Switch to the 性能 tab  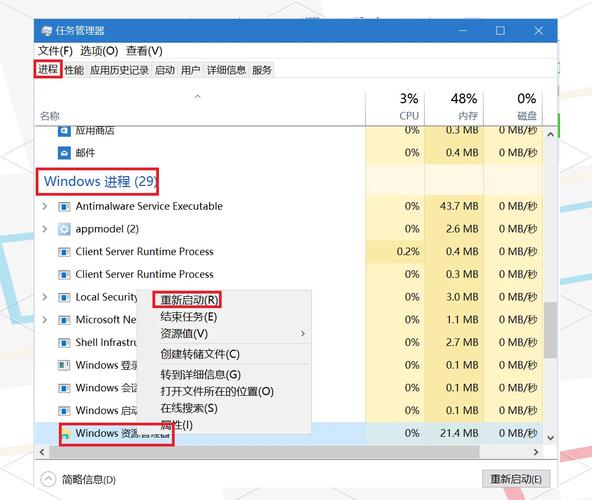point(74,70)
